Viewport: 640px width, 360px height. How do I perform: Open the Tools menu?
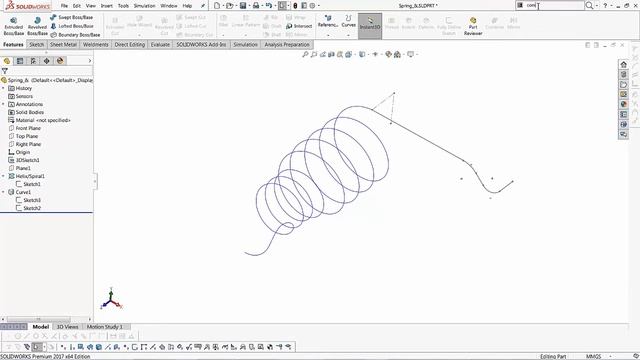click(123, 6)
